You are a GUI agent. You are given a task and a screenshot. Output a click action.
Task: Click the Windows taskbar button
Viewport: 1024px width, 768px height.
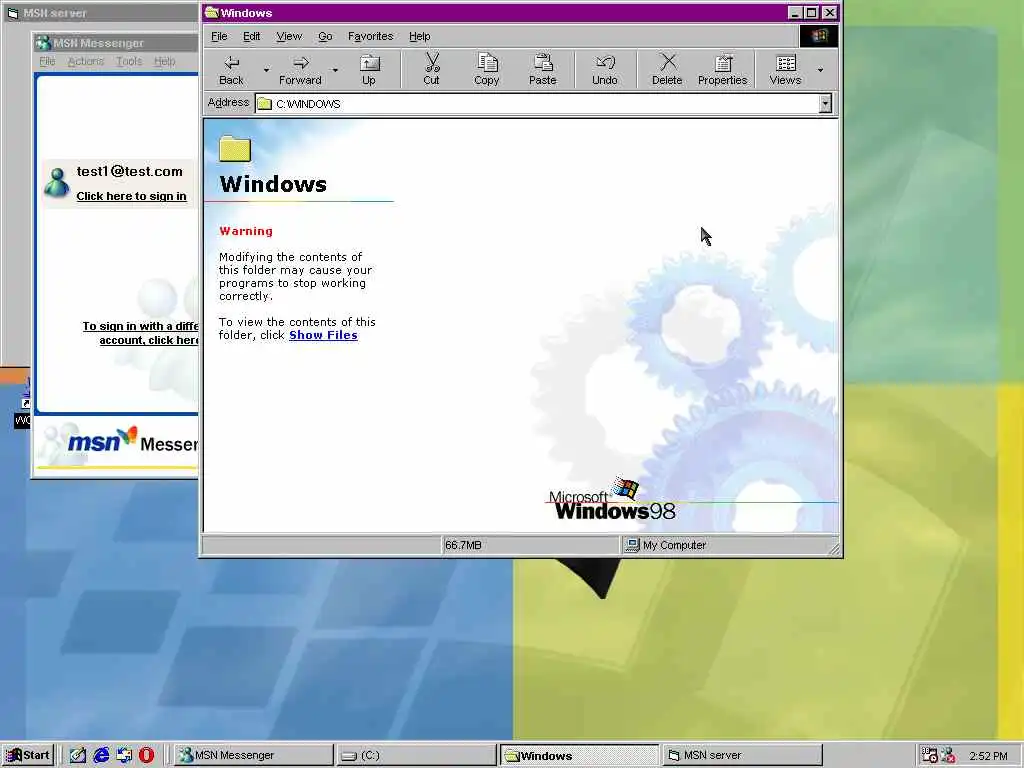579,756
